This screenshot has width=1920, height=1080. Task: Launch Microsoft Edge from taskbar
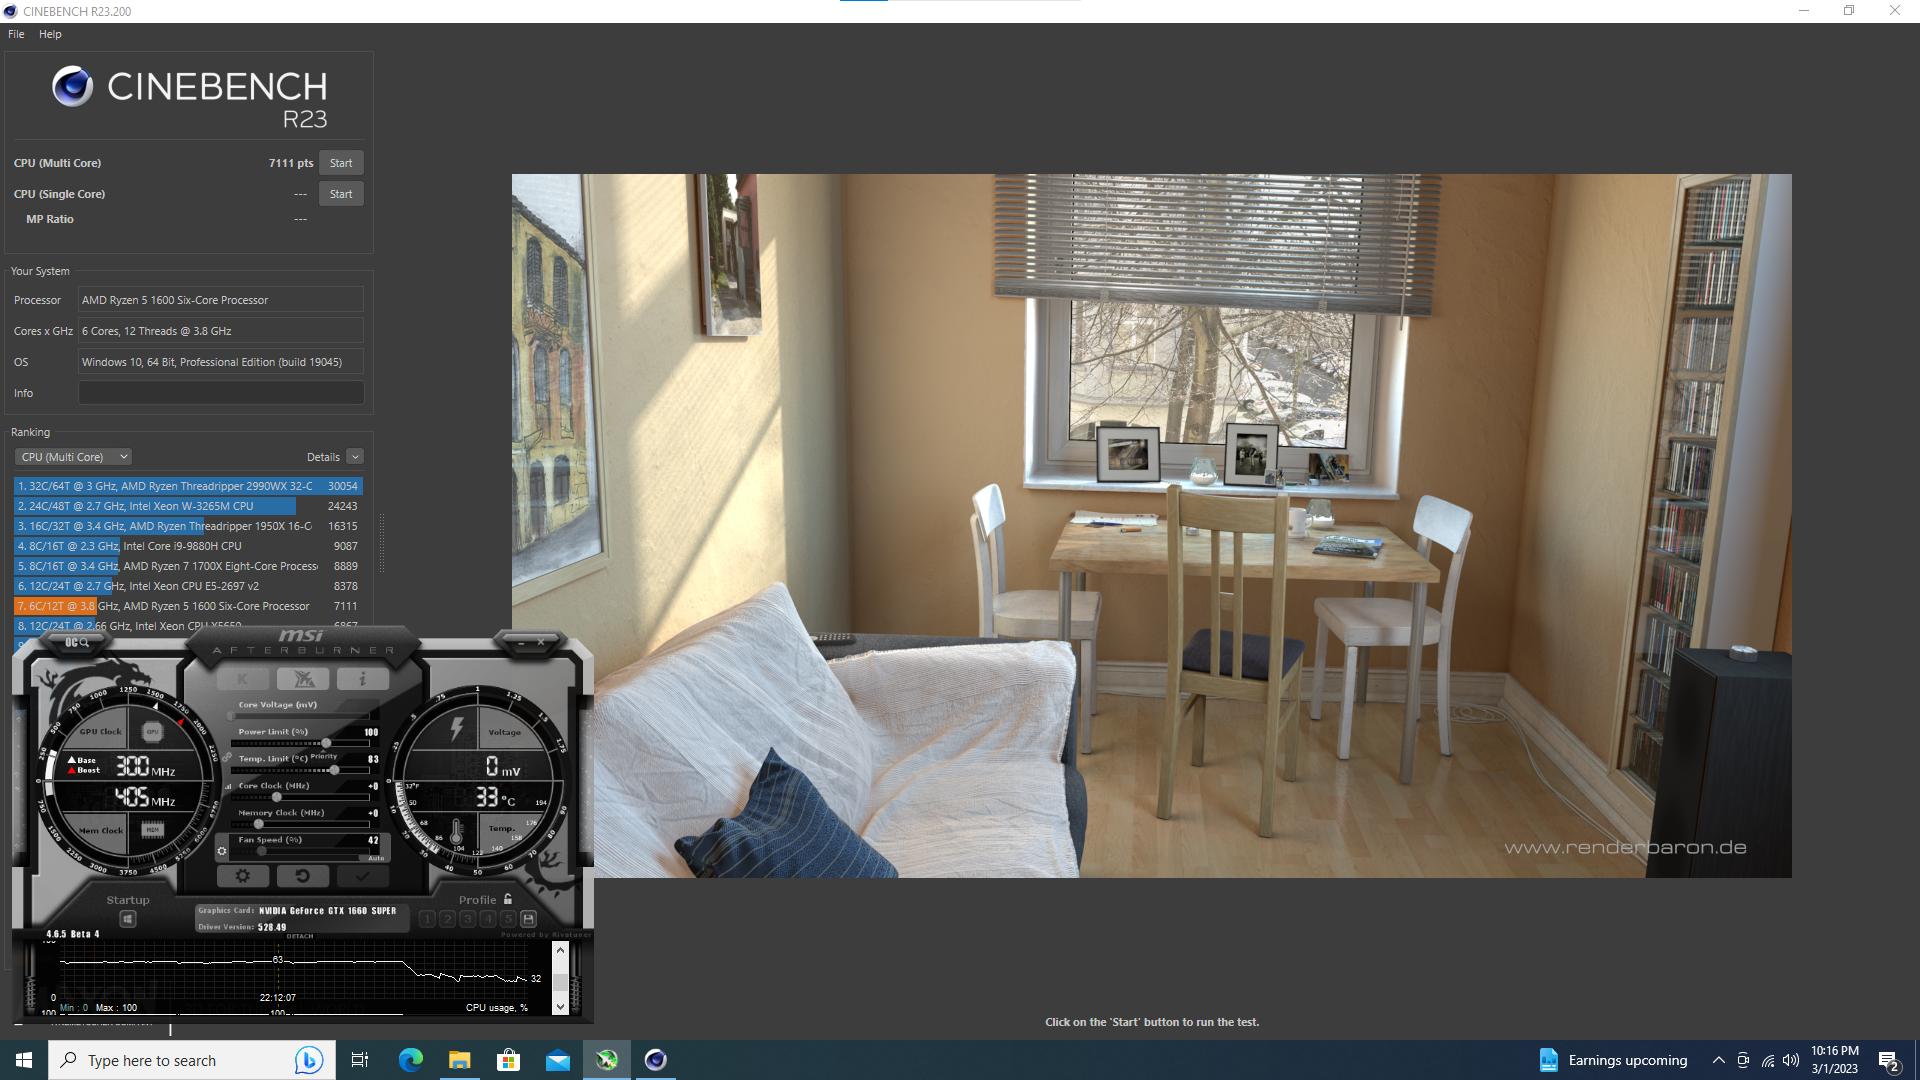point(410,1060)
